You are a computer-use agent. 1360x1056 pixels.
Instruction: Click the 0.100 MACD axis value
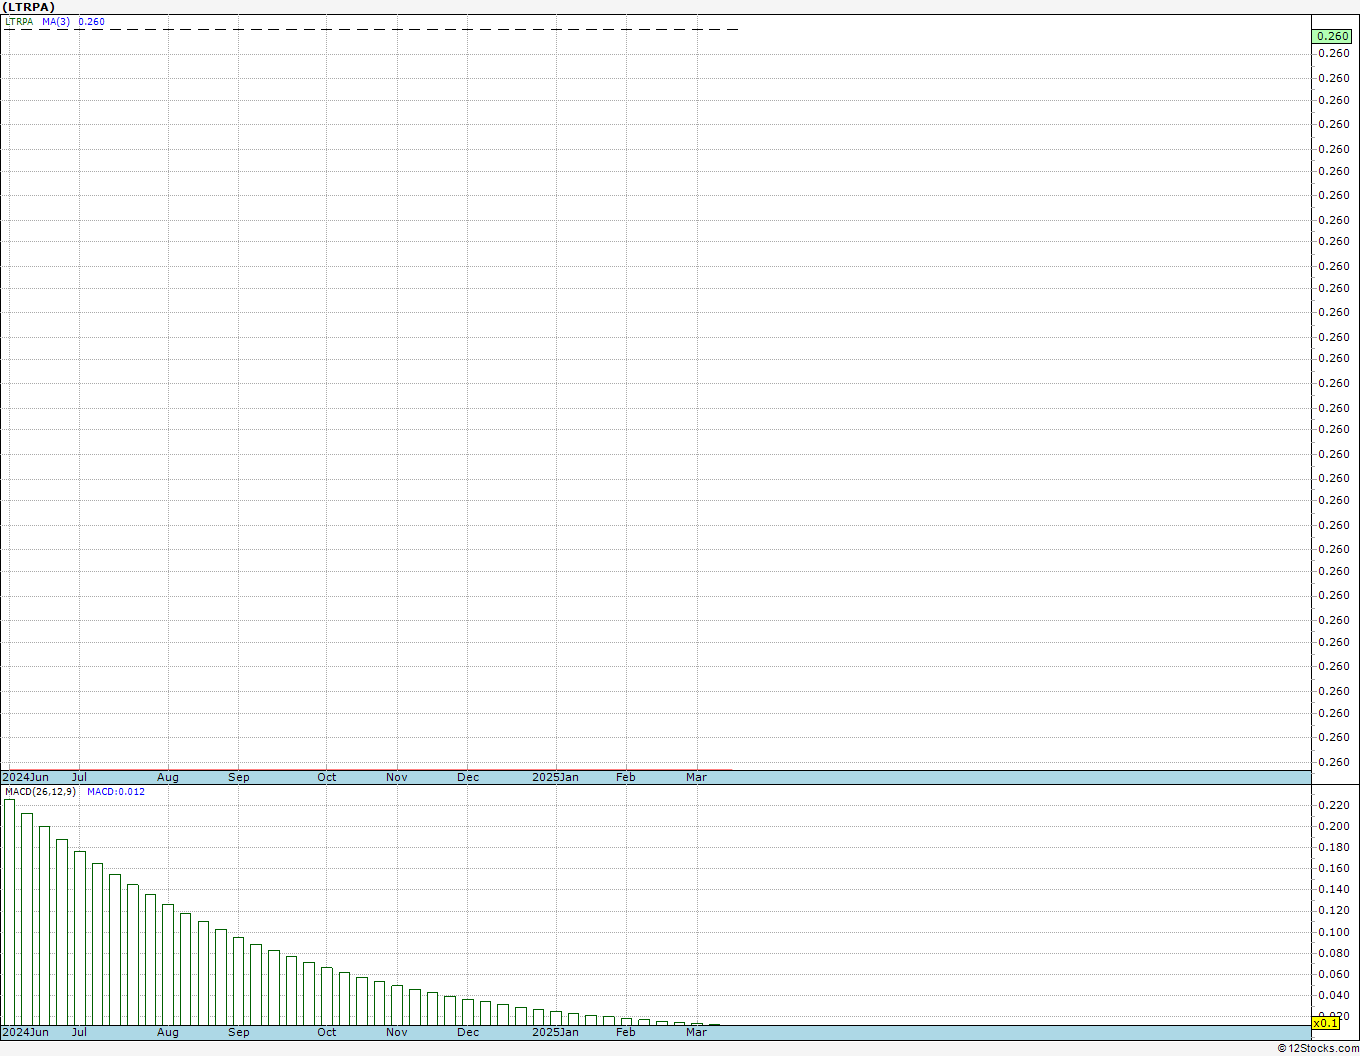click(1334, 932)
